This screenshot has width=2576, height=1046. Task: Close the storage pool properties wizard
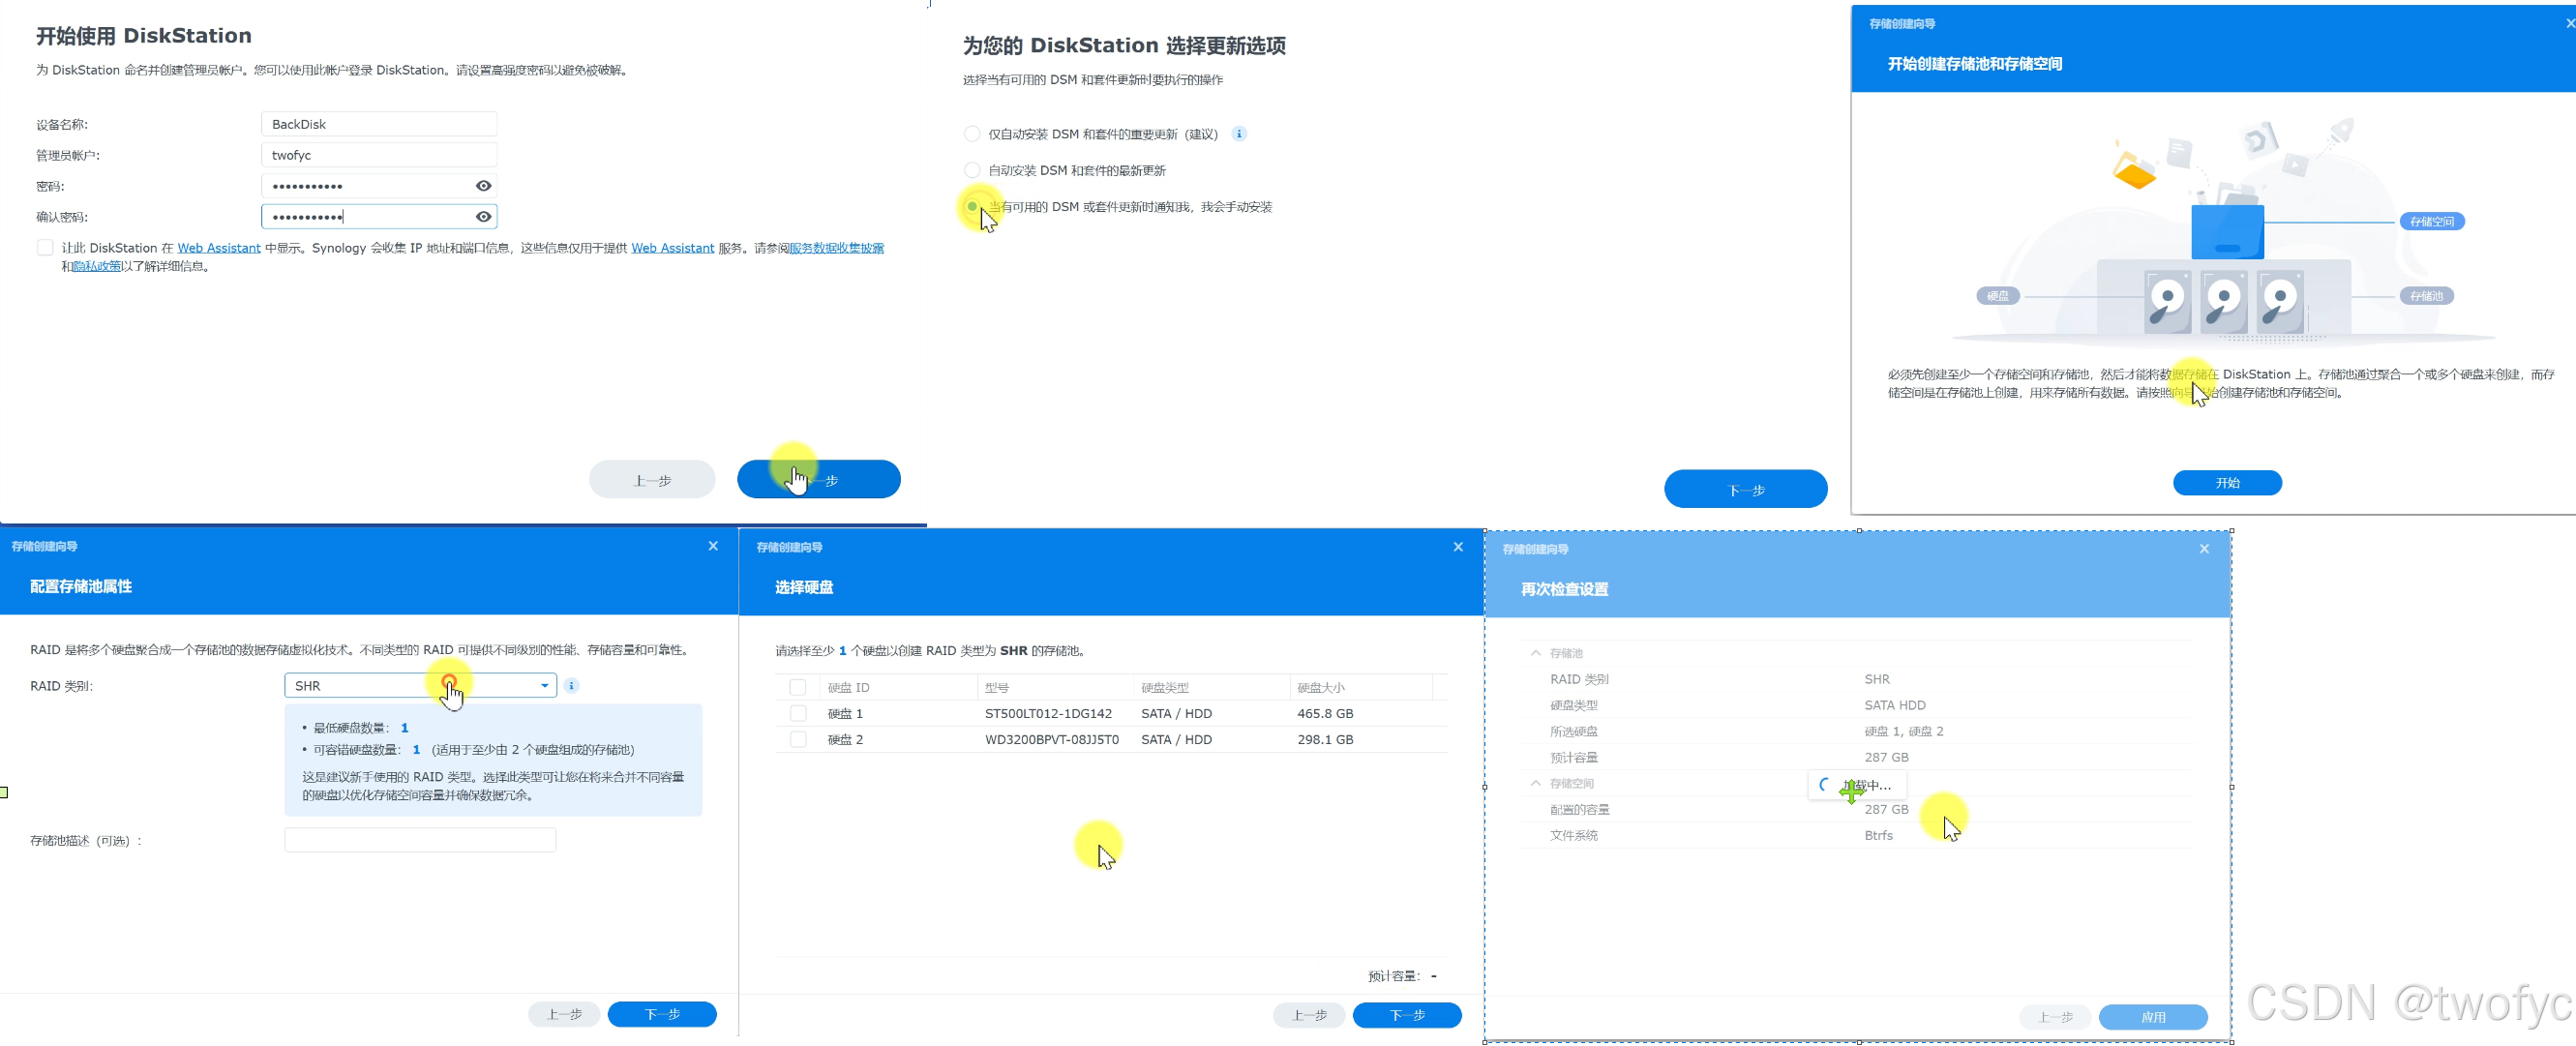click(x=713, y=546)
